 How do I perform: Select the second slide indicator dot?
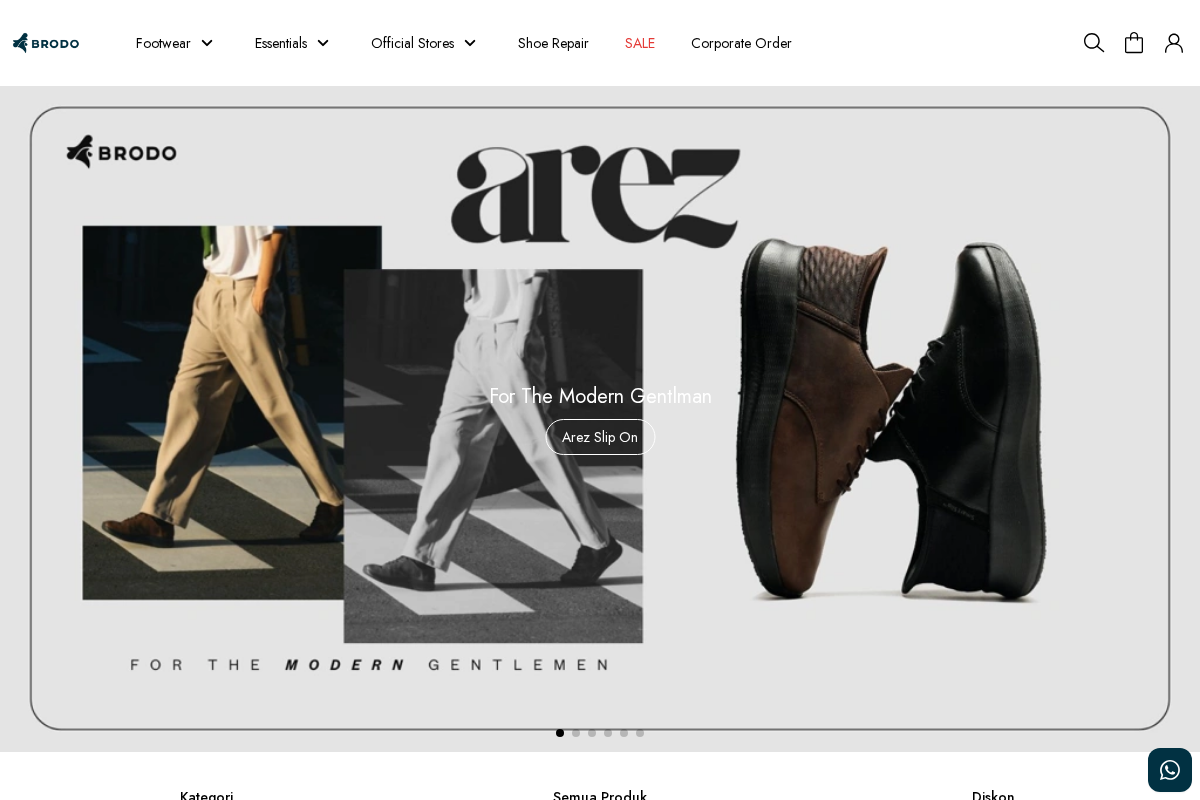pyautogui.click(x=576, y=733)
